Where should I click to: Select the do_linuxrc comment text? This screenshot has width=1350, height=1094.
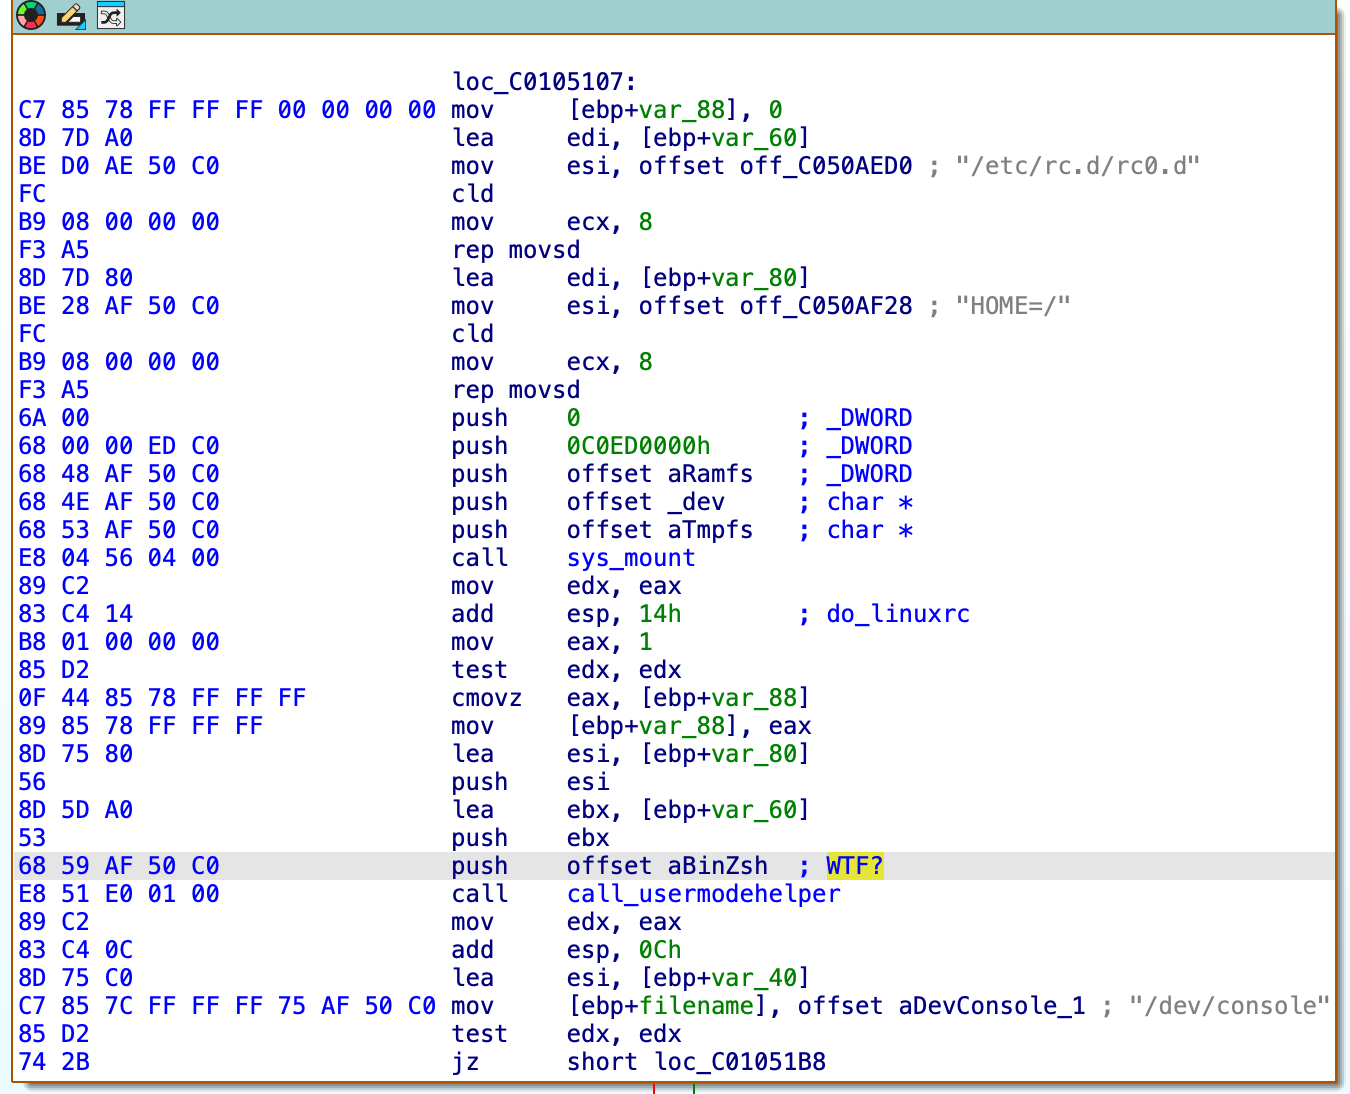click(x=898, y=614)
